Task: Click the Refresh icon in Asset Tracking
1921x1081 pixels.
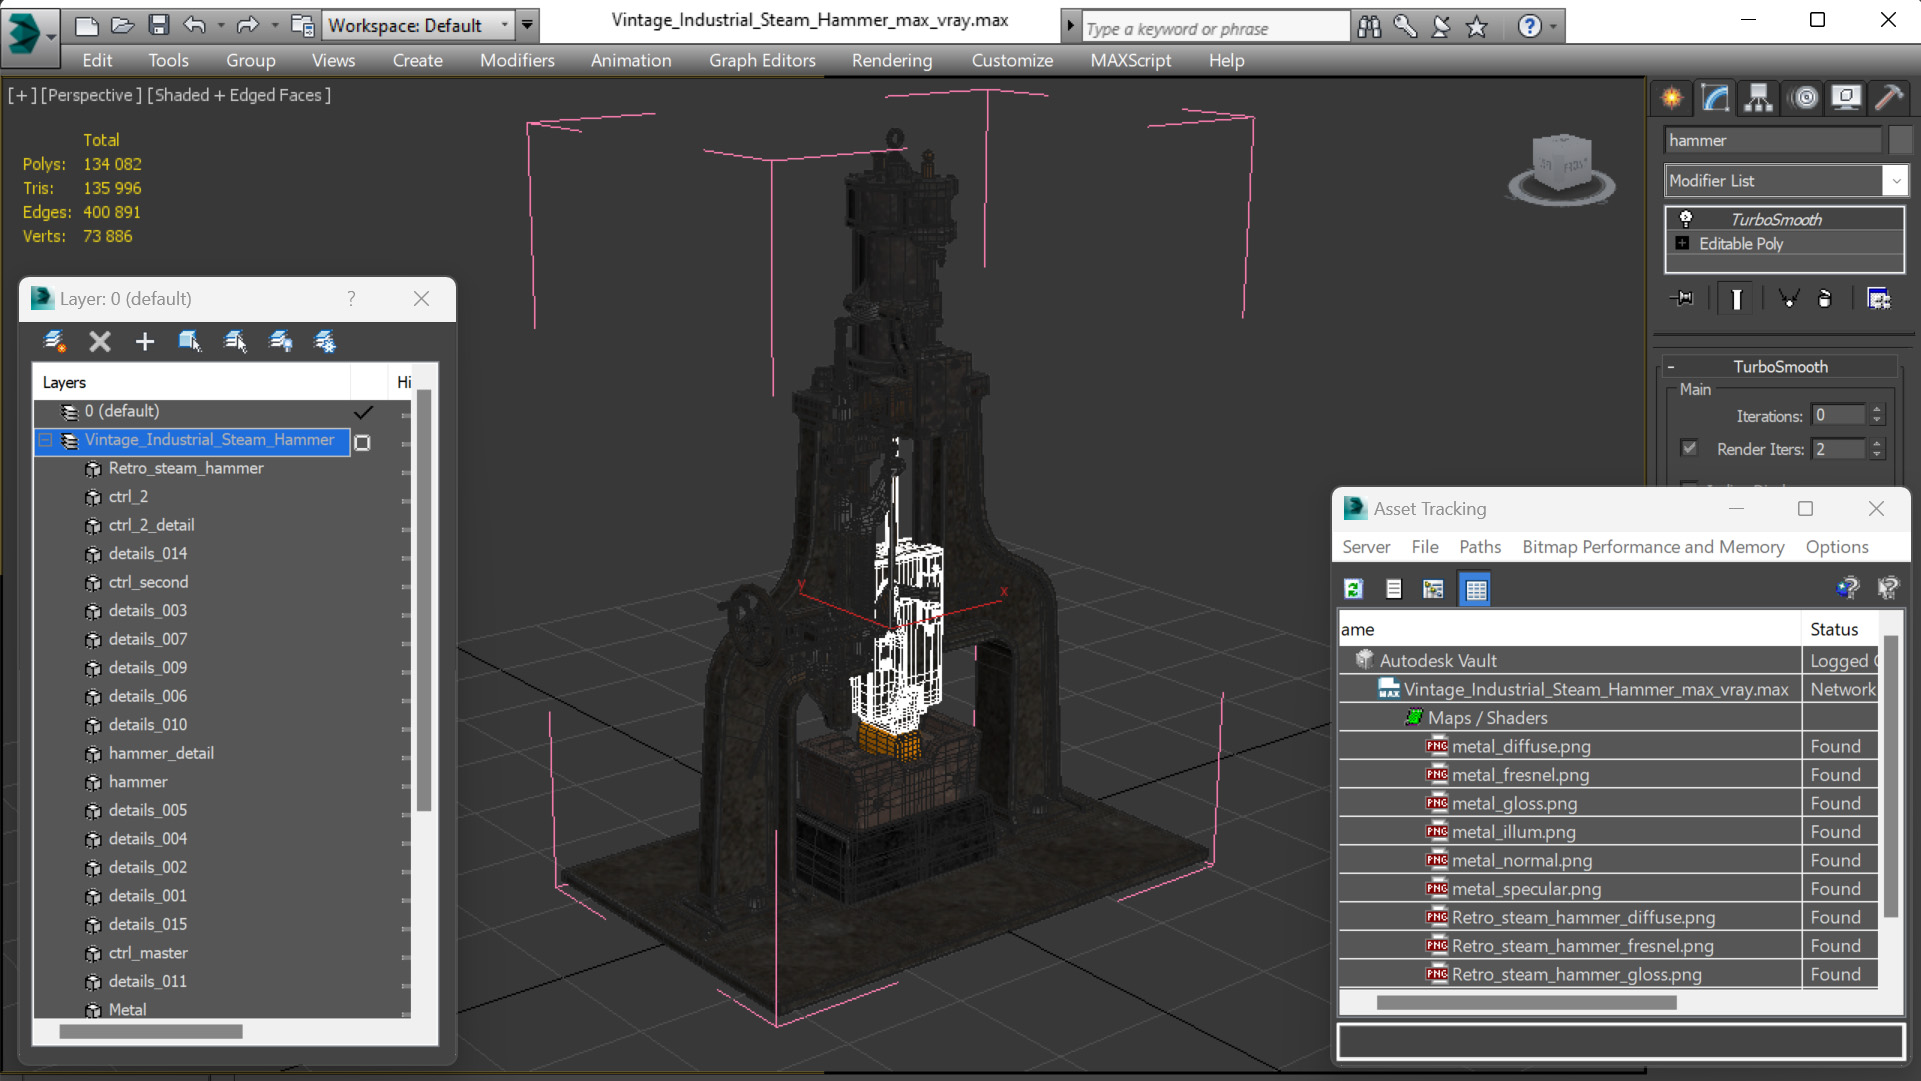Action: (x=1354, y=589)
